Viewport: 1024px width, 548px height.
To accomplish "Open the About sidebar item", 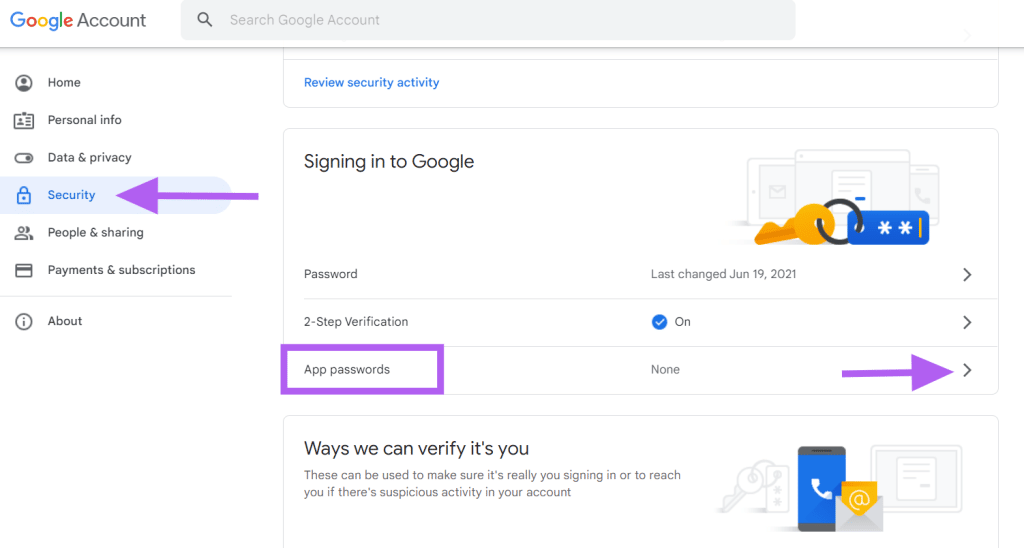I will click(x=65, y=321).
